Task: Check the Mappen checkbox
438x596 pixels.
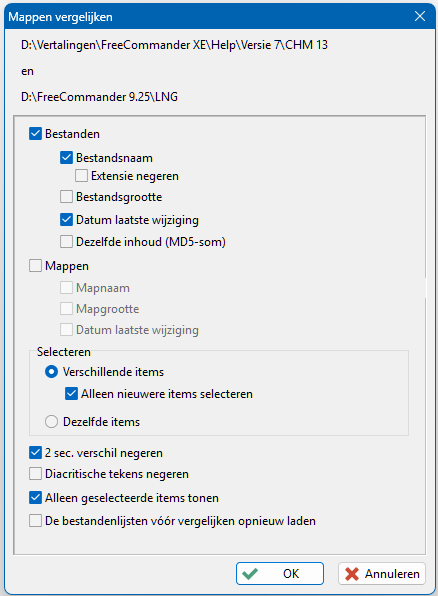Action: click(35, 266)
